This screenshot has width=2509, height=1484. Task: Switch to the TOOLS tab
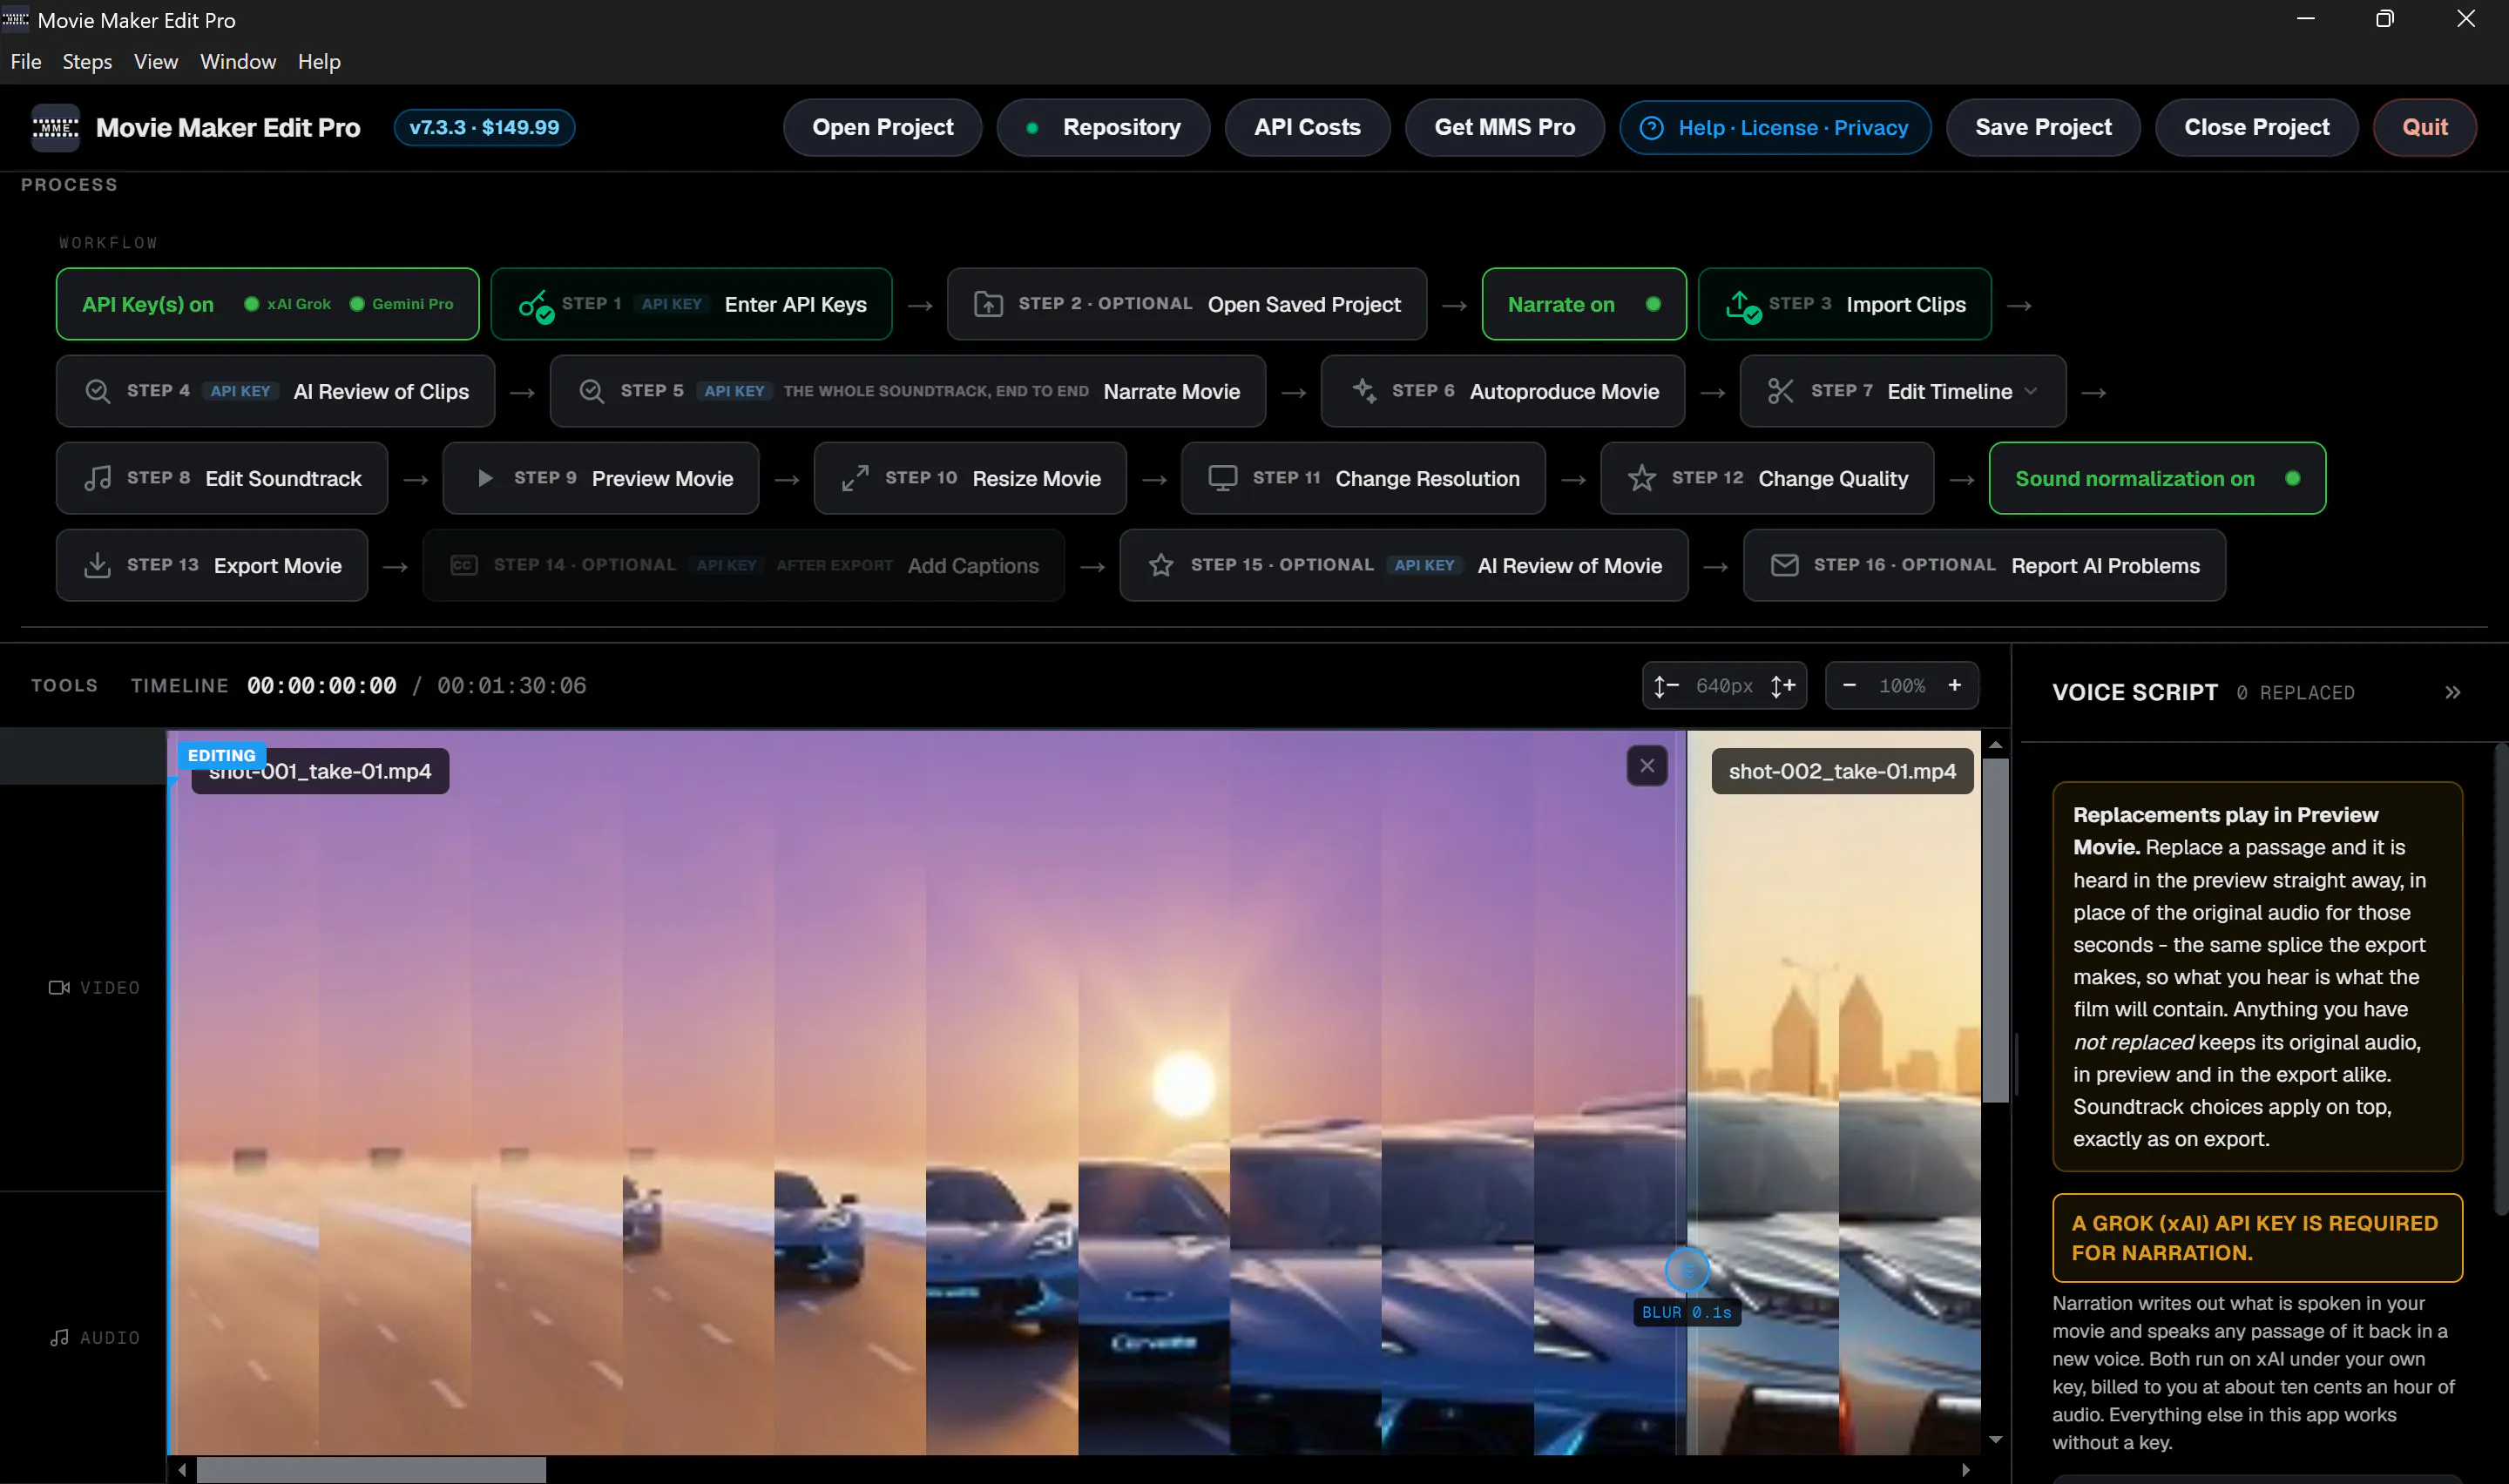tap(64, 685)
